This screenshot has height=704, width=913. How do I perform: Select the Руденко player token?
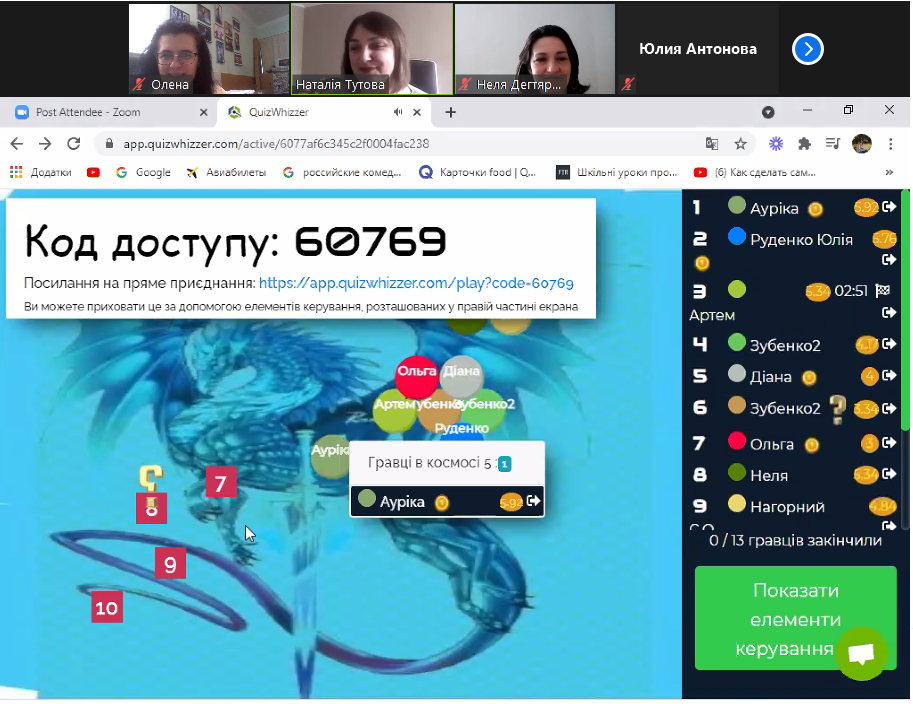tap(461, 431)
